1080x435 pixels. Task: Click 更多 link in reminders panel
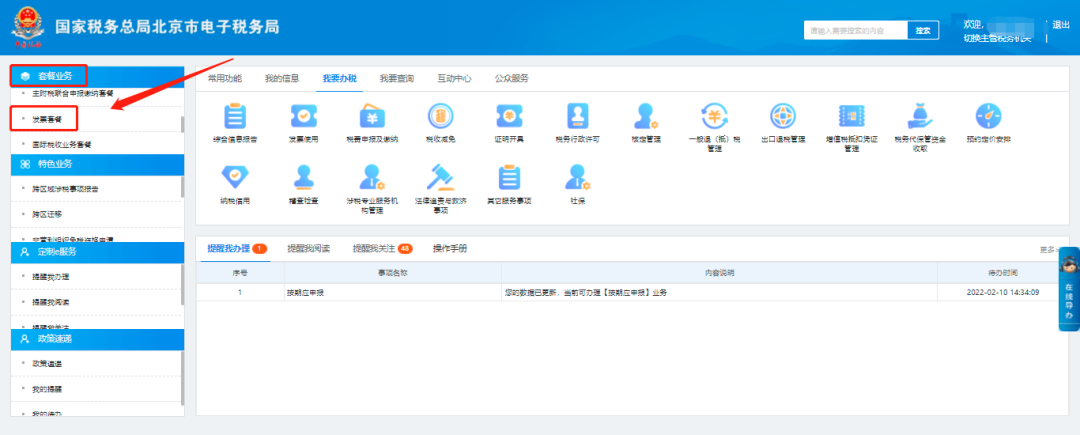click(x=1050, y=250)
